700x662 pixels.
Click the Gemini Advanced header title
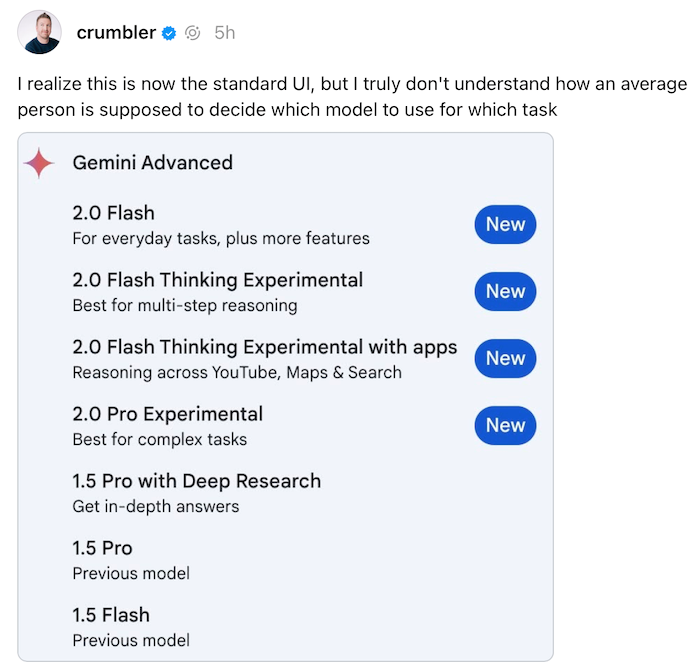click(x=153, y=163)
